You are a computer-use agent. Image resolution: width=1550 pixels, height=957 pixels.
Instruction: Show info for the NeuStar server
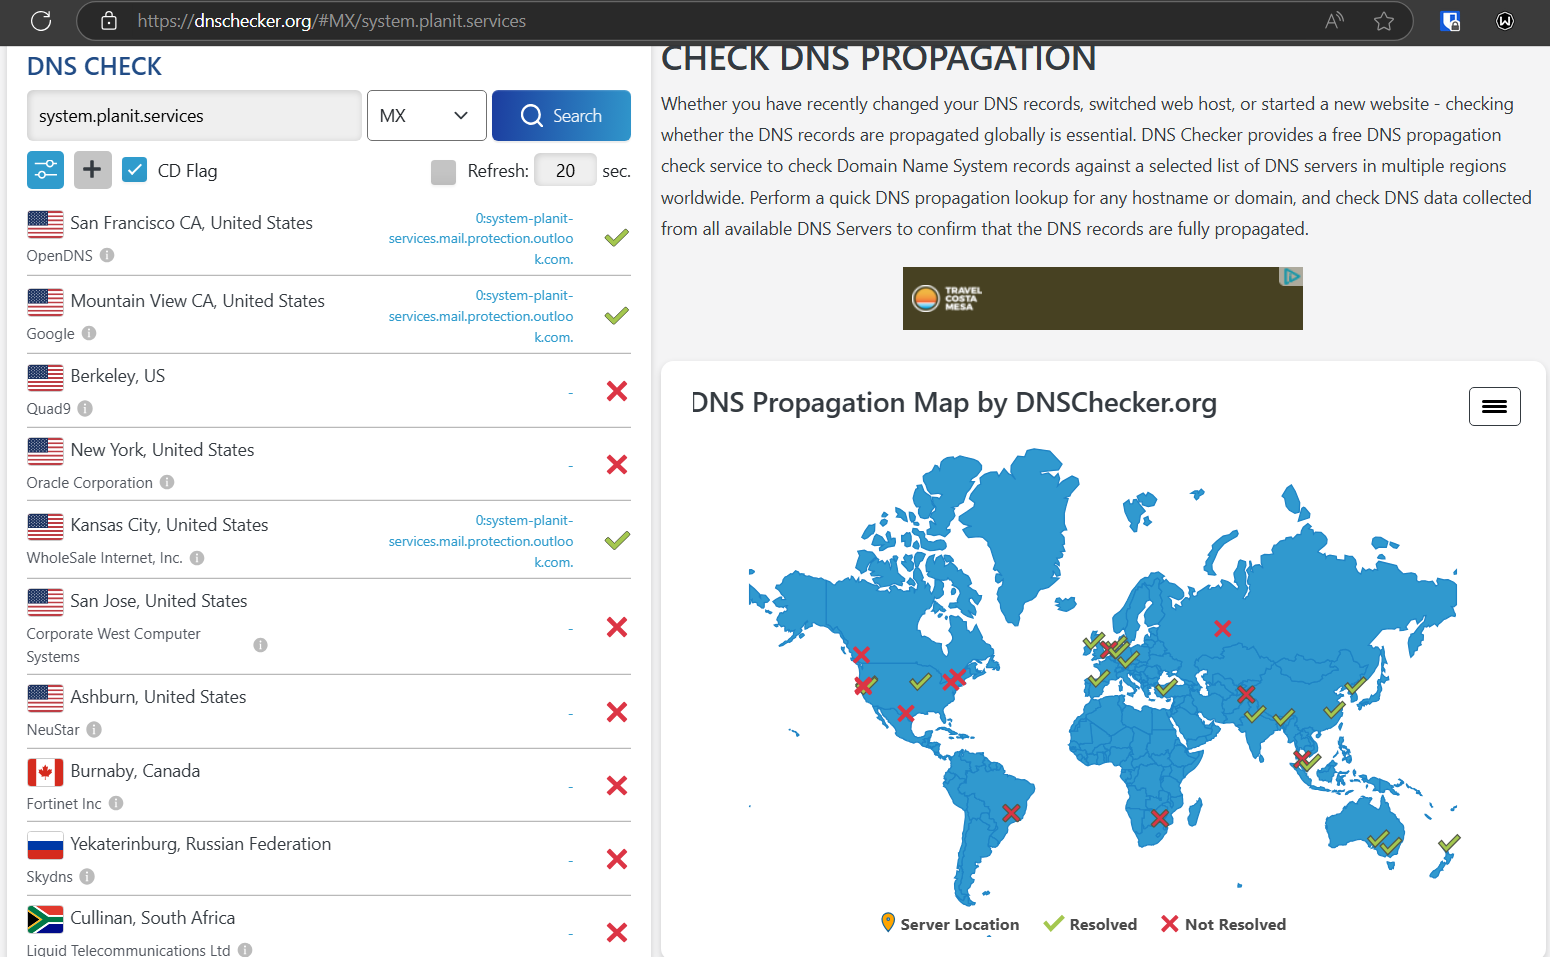[x=94, y=730]
